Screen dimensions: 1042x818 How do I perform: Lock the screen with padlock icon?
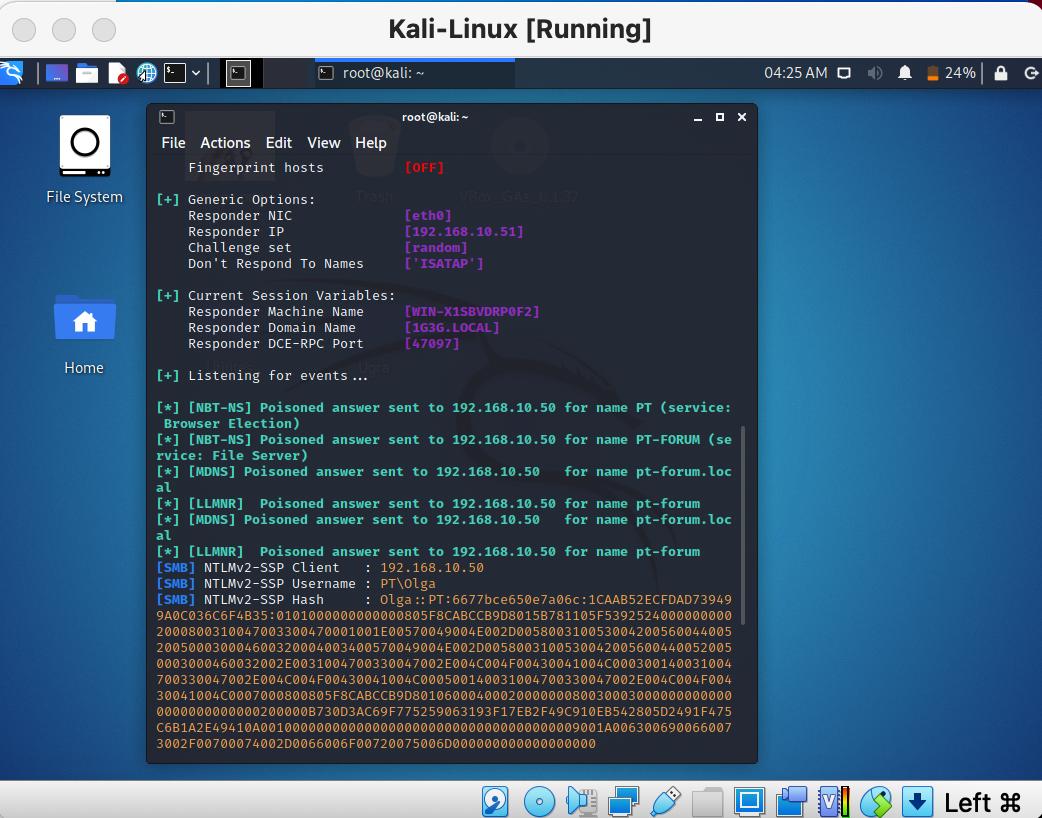1001,73
